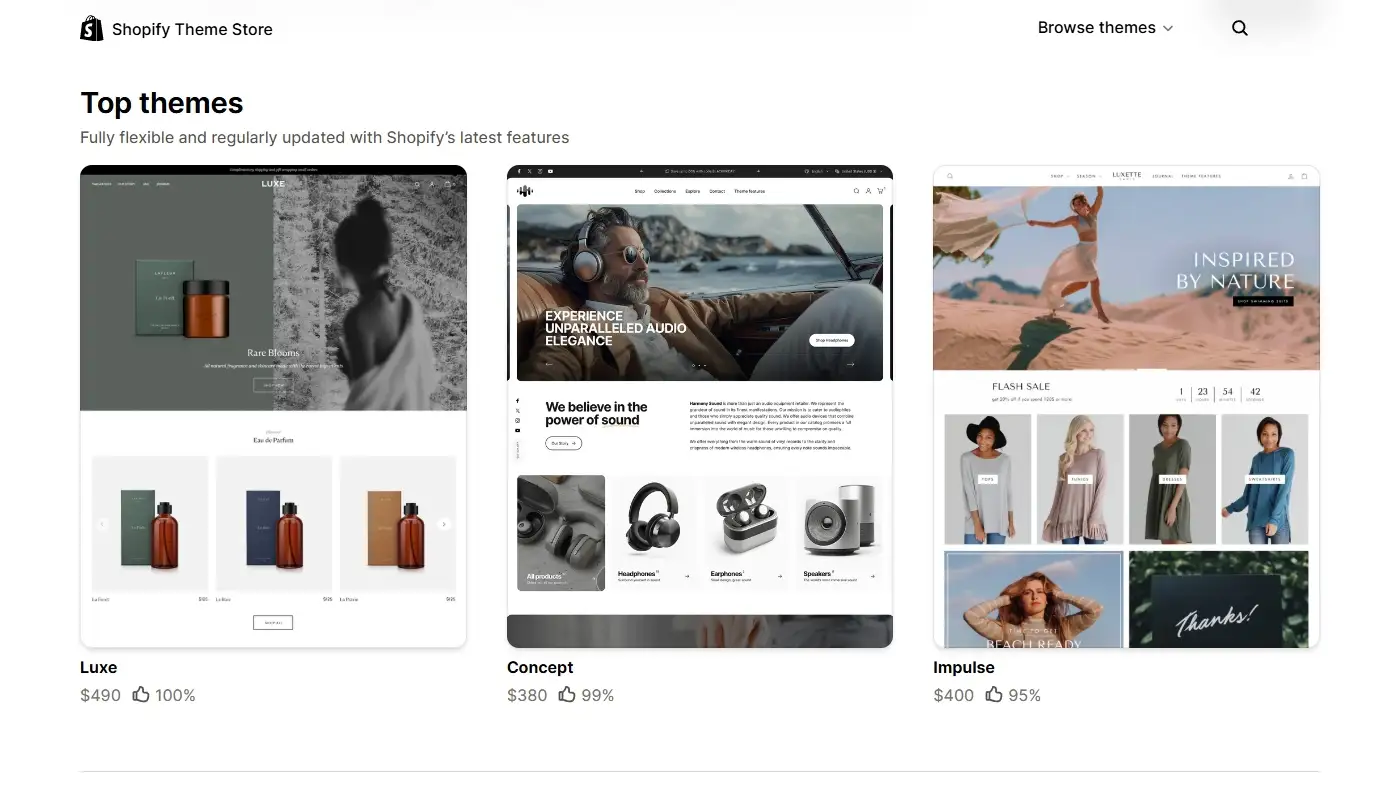This screenshot has width=1400, height=800.
Task: Select Collections in Concept's navigation menu
Action: pos(665,191)
